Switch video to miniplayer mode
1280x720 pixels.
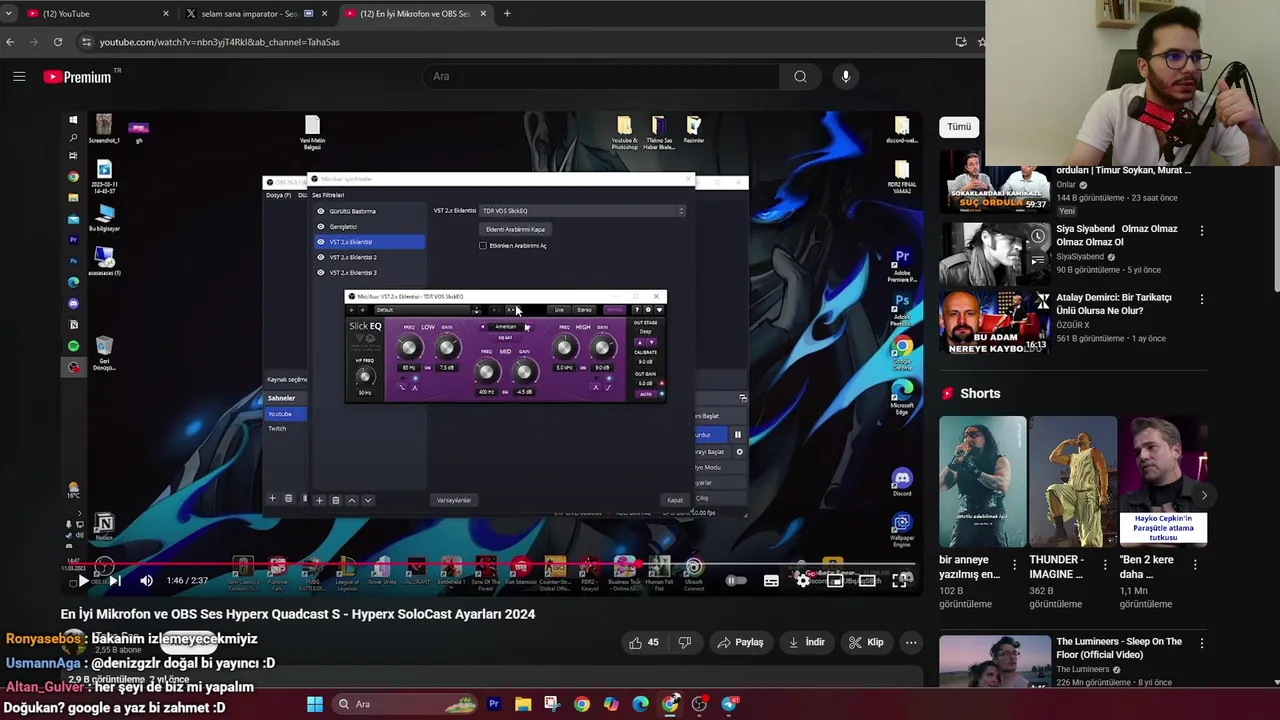tap(835, 580)
